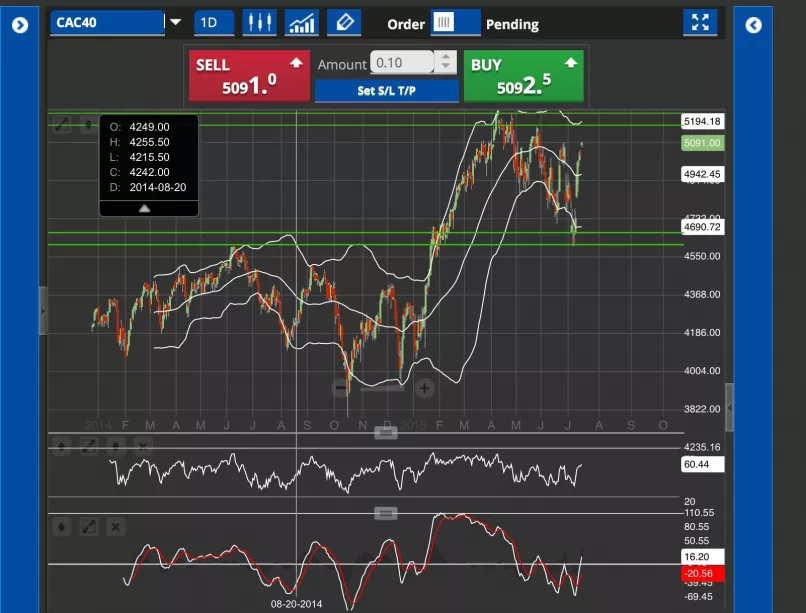Select the Order mode label
The image size is (806, 613).
(x=406, y=25)
